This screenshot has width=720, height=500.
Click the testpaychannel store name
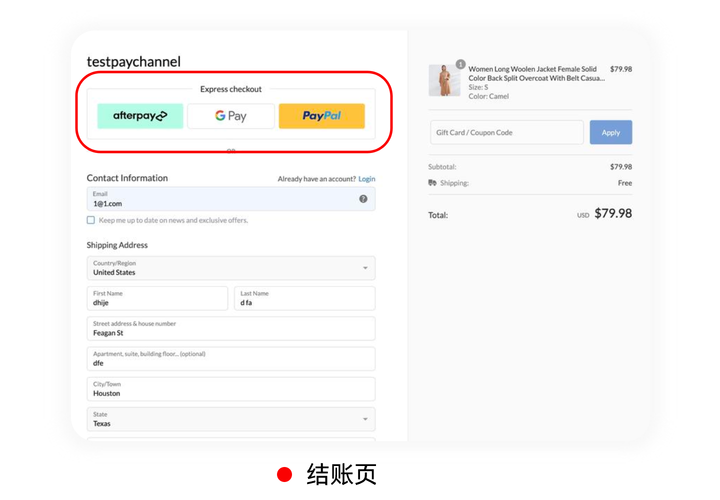pyautogui.click(x=134, y=62)
